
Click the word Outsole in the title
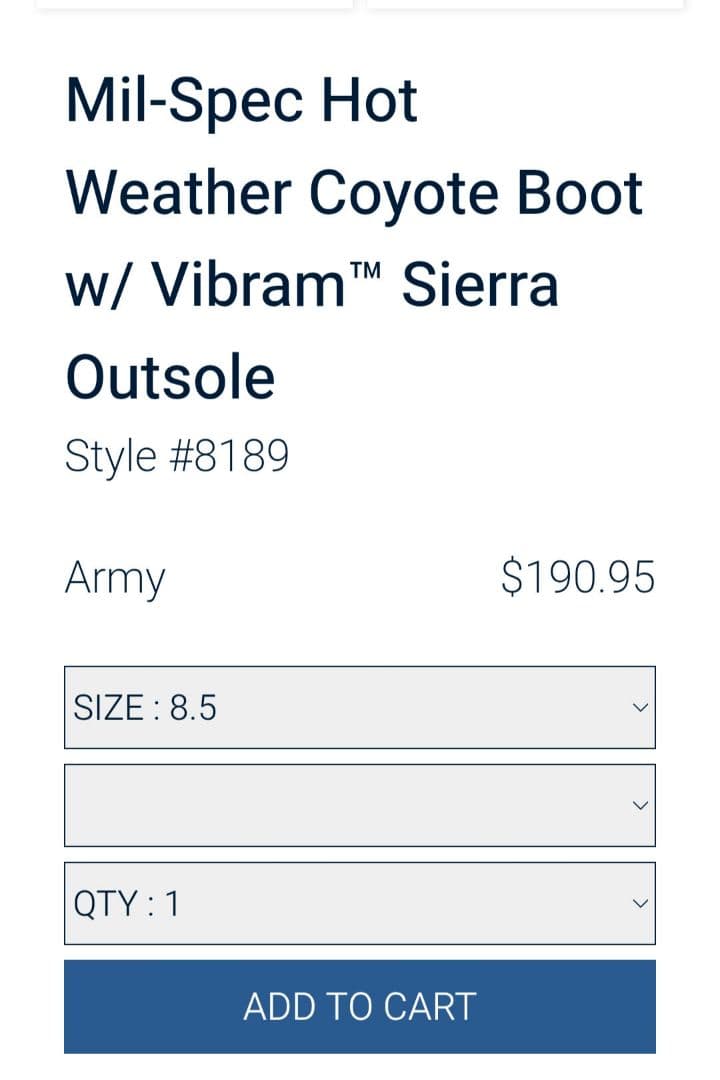(x=170, y=377)
